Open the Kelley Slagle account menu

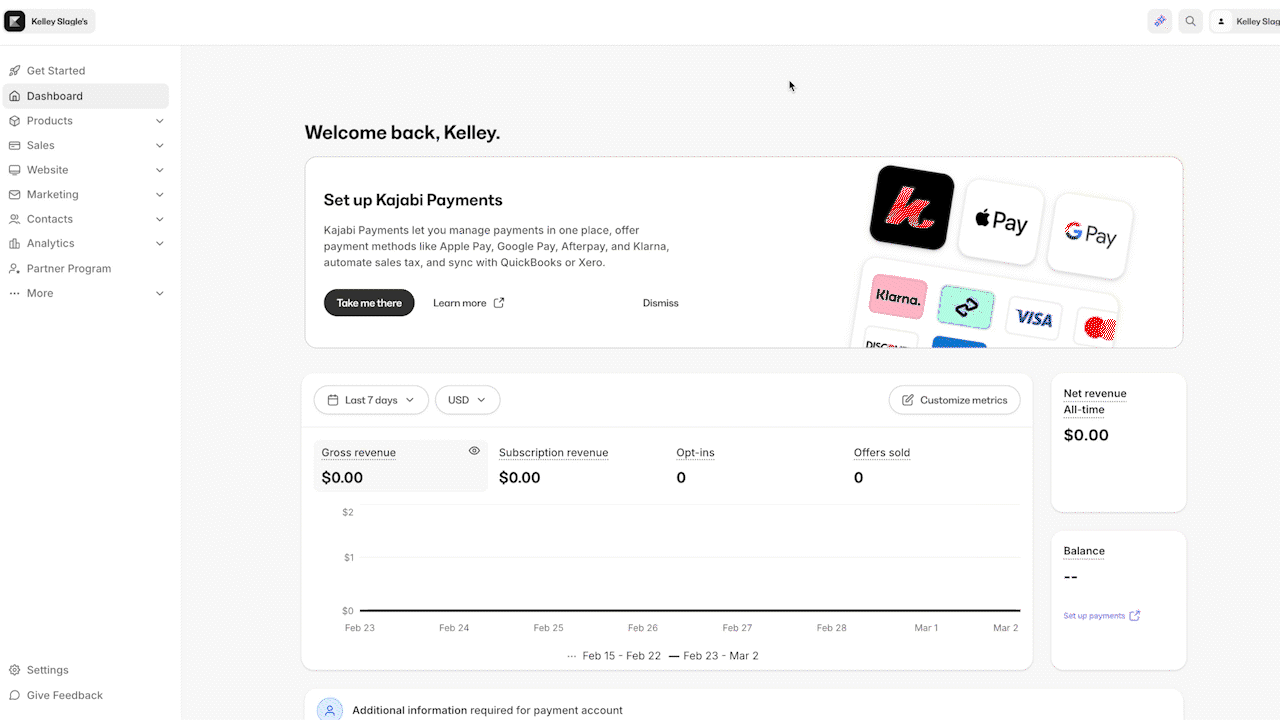1245,21
